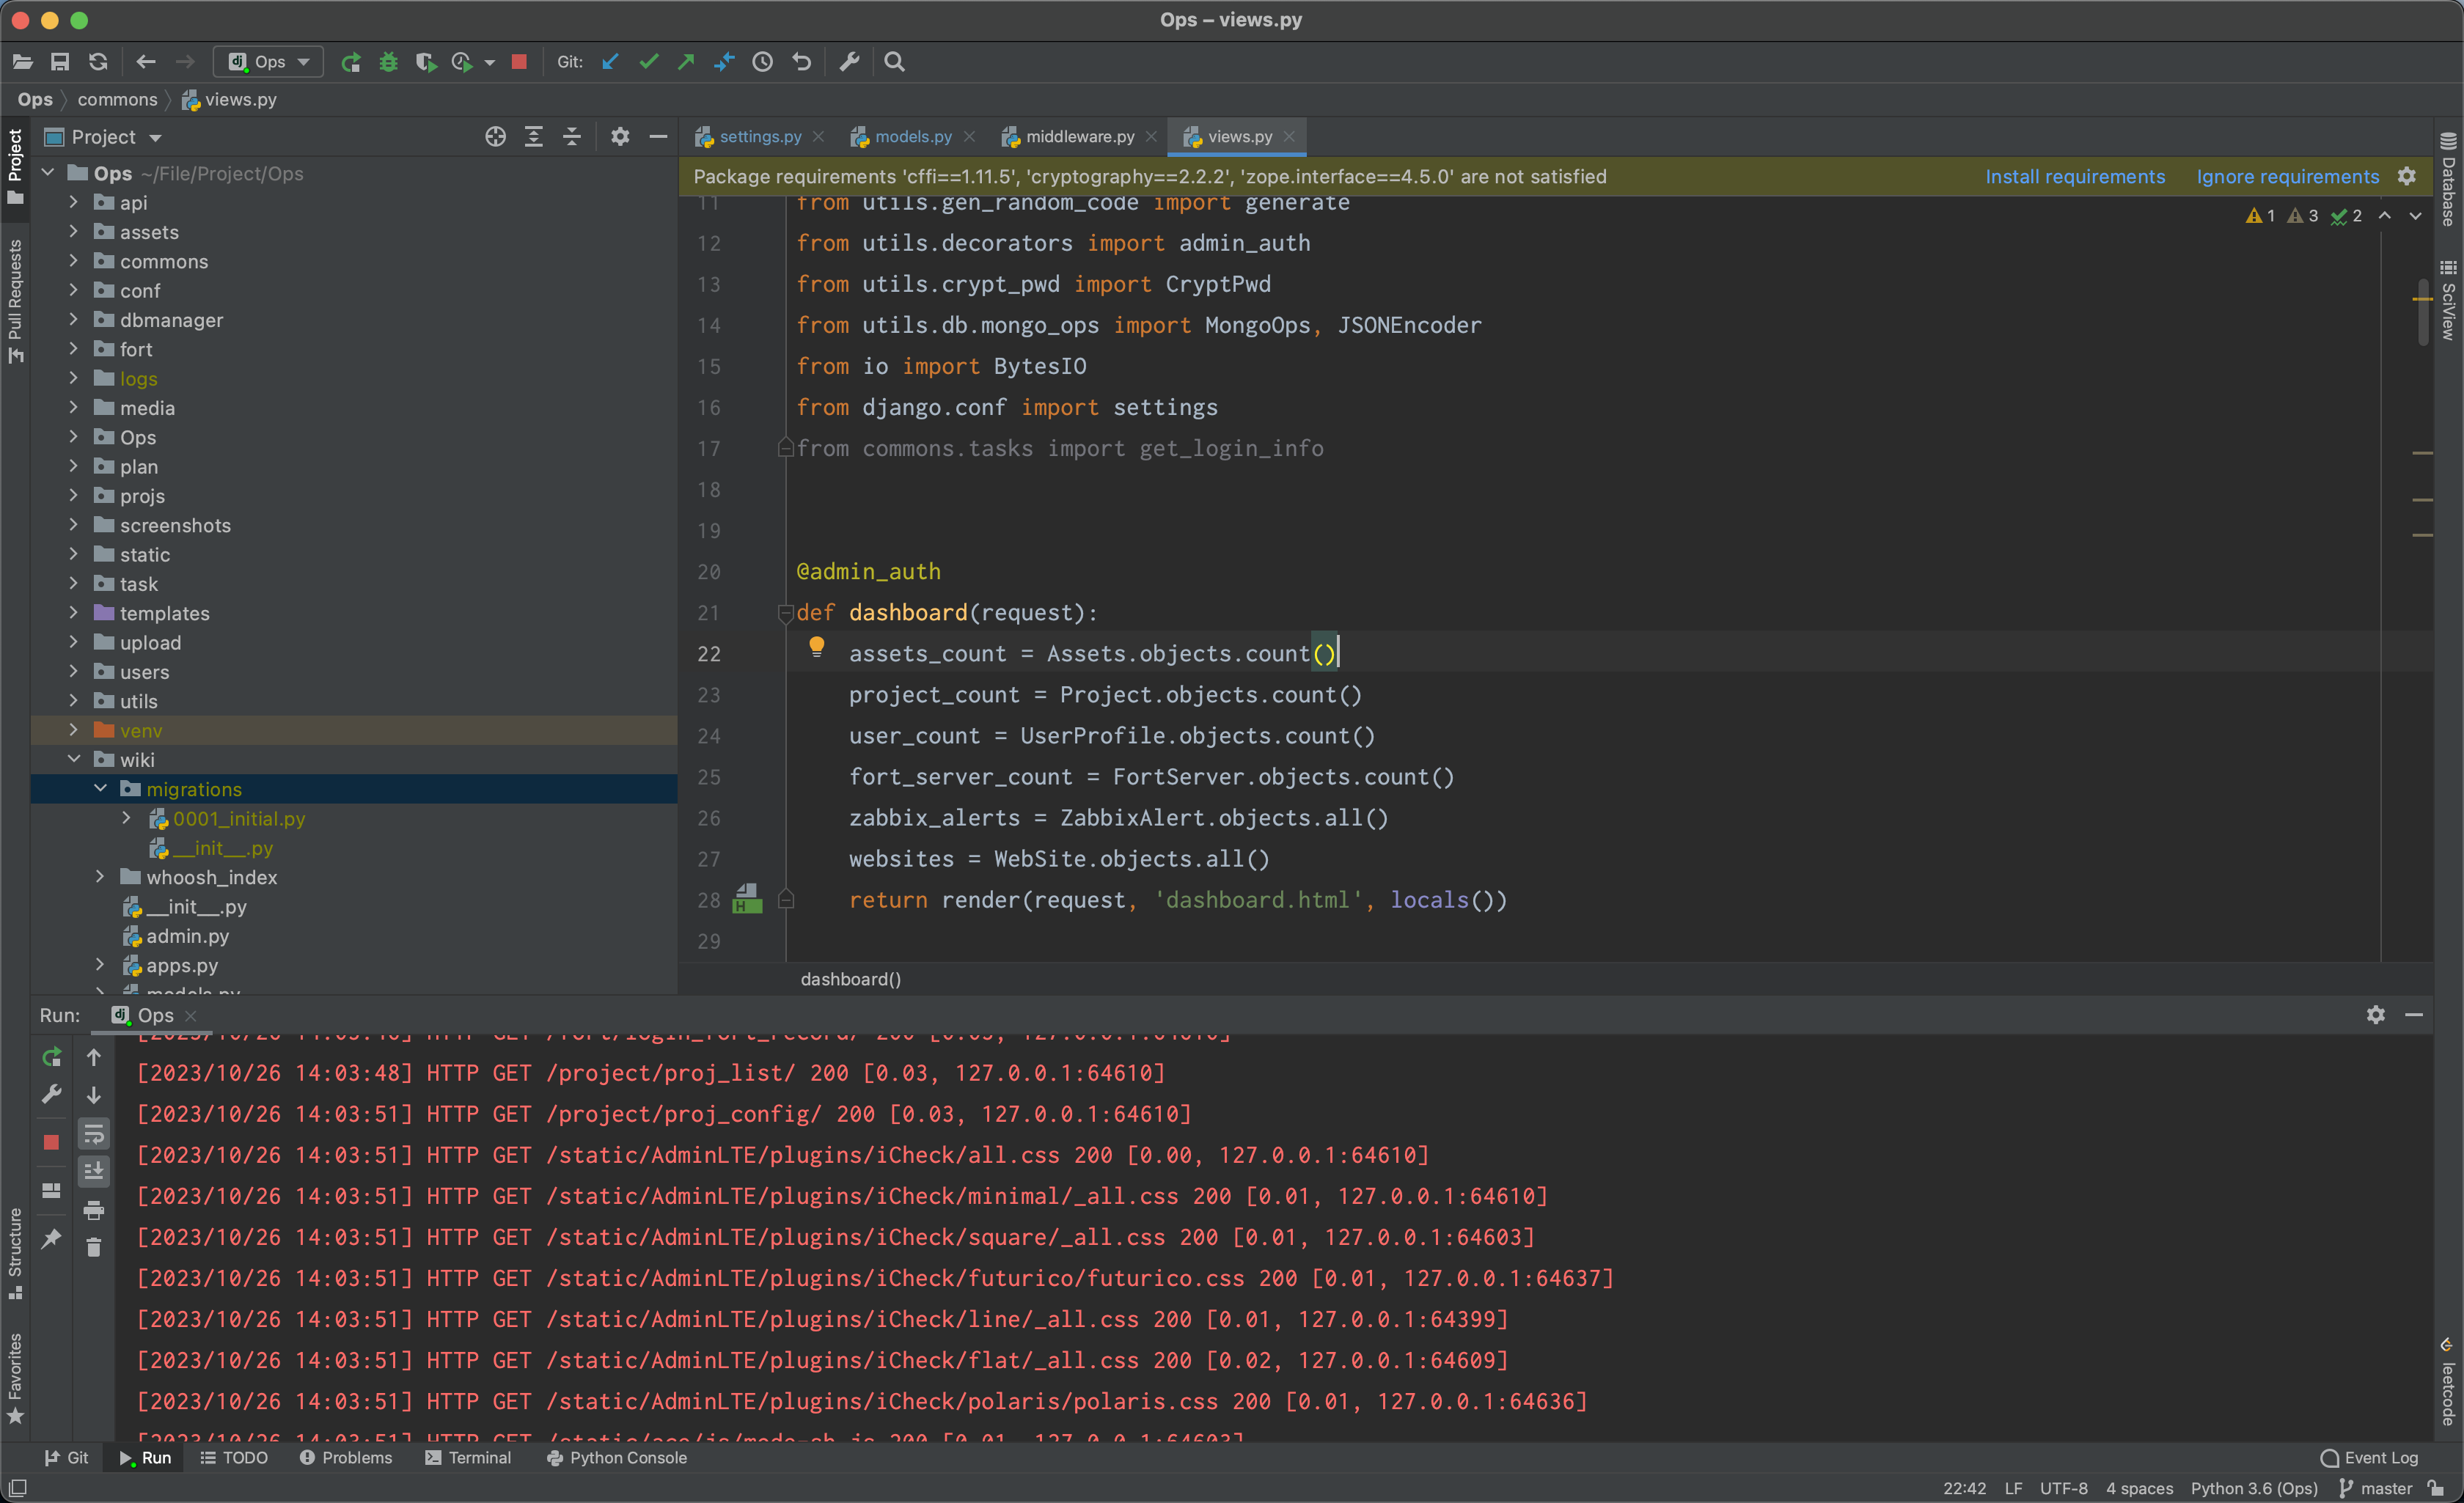Open the Ops run configuration dropdown
The height and width of the screenshot is (1503, 2464).
coord(269,62)
